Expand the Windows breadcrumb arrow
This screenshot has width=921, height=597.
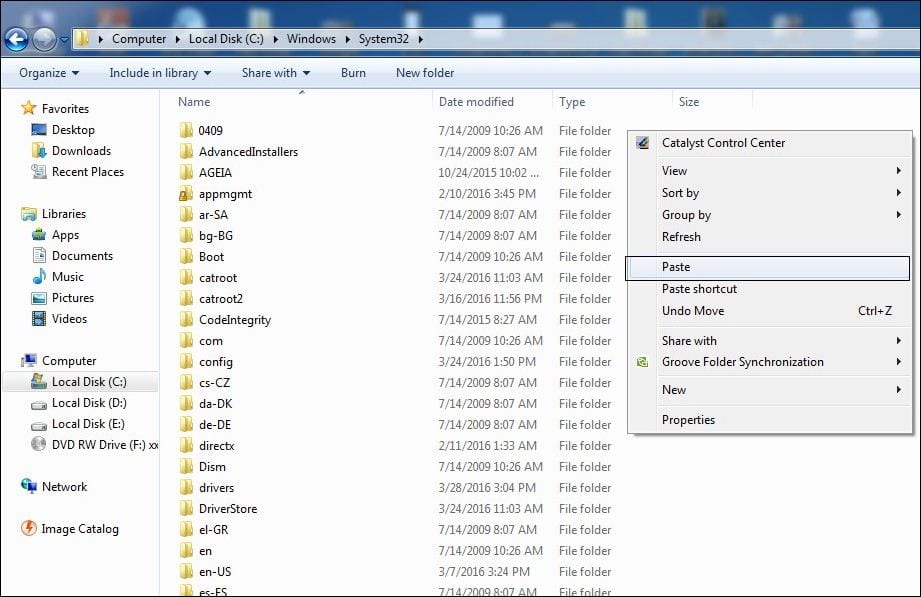pos(347,39)
